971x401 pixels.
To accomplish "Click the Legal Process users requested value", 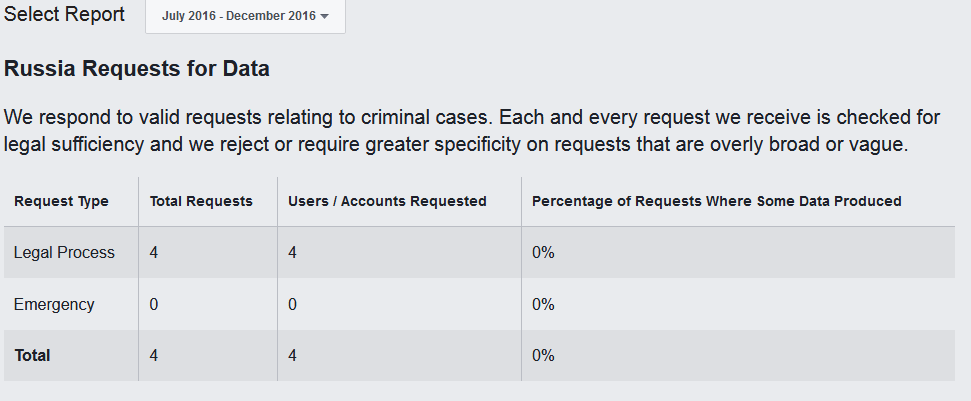I will coord(292,252).
